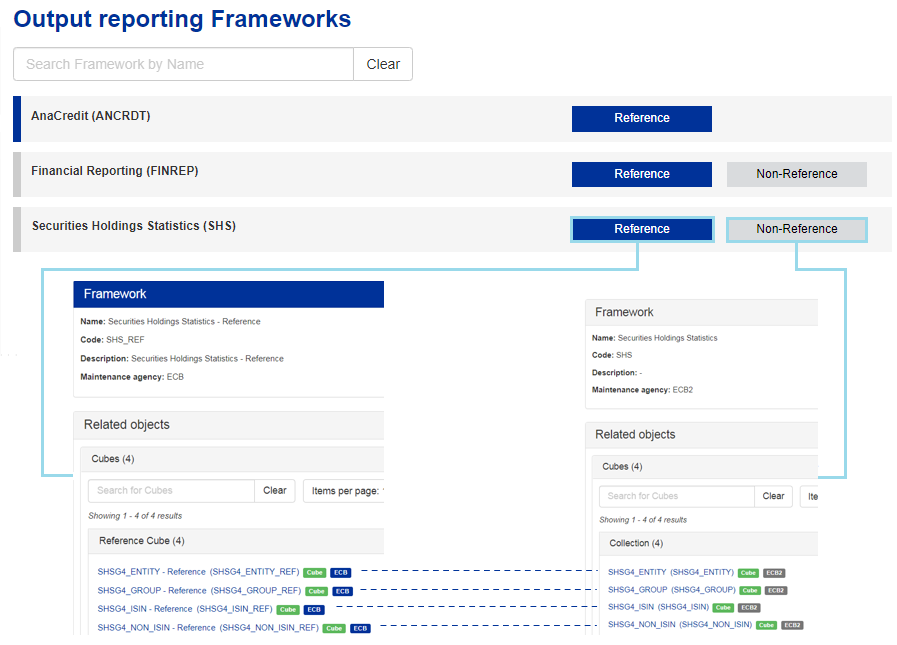The width and height of the screenshot is (897, 645).
Task: Select Reference for AnaCredit (ANCRDT)
Action: pyautogui.click(x=641, y=118)
